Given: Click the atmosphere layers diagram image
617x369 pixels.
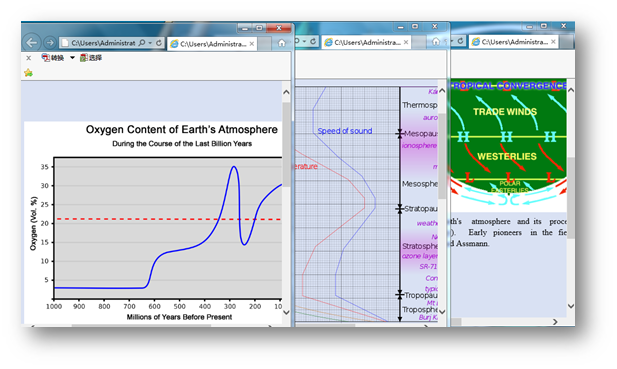Looking at the screenshot, I should tap(366, 204).
